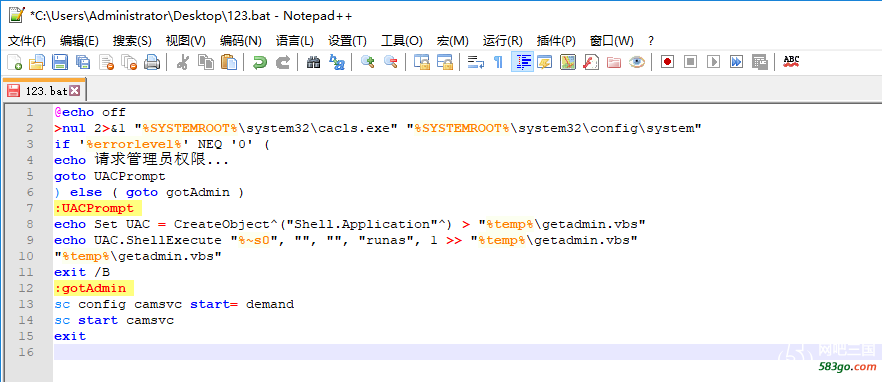
Task: Open the ? help menu
Action: coord(651,41)
